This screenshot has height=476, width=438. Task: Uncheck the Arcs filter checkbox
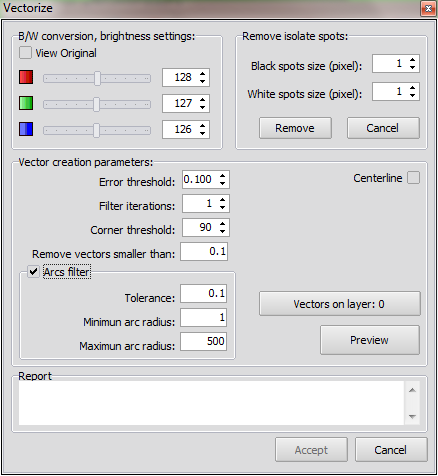tap(33, 272)
